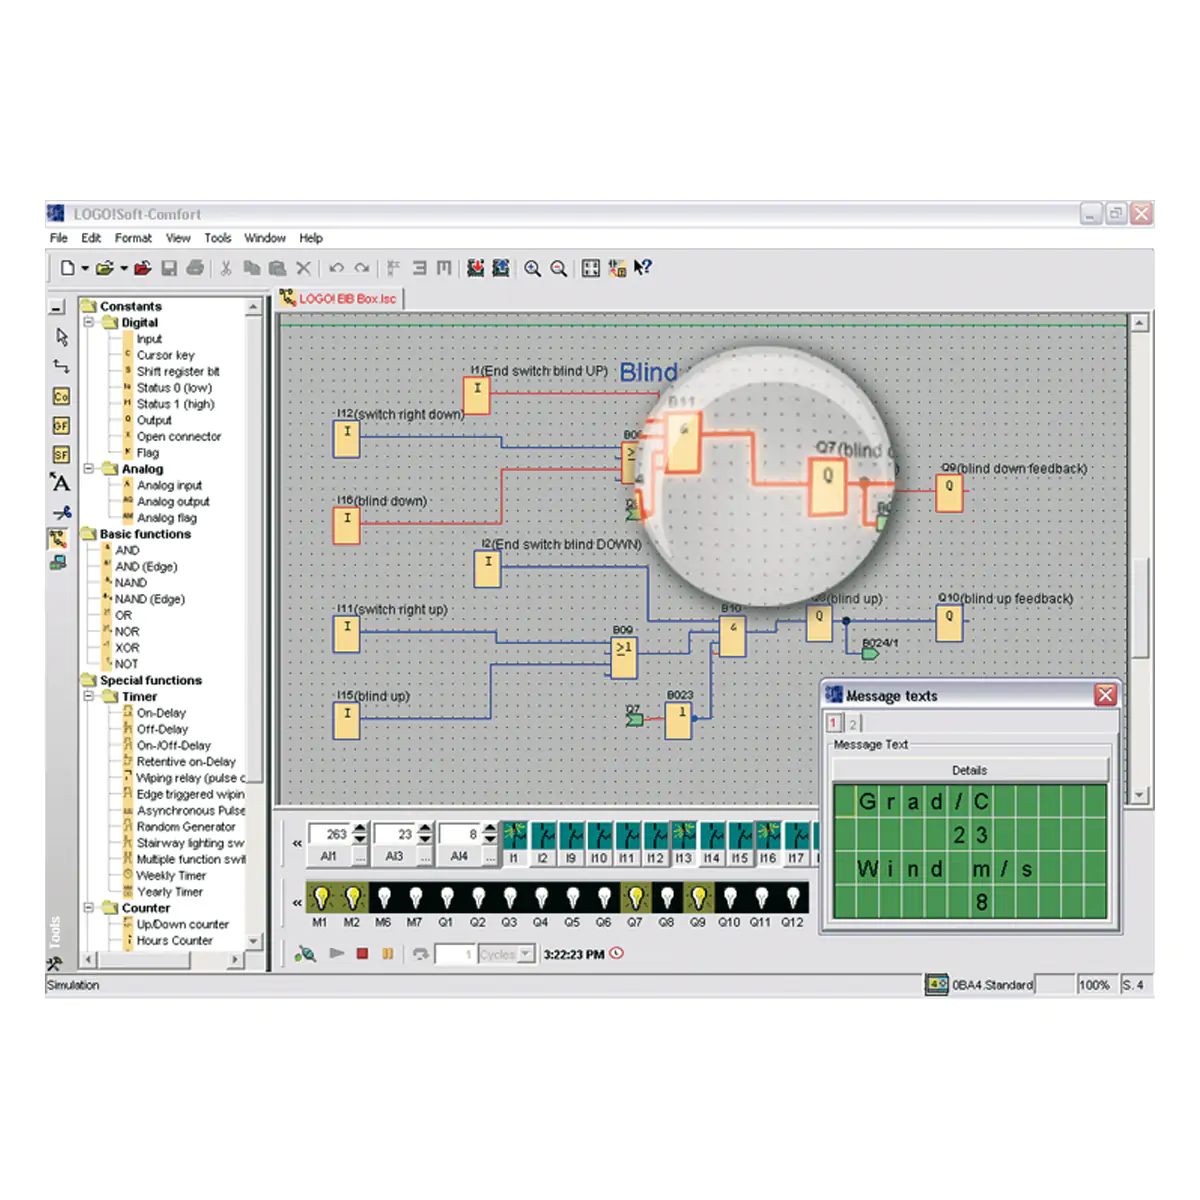
Task: Collapse the Timer tree node
Action: 89,696
